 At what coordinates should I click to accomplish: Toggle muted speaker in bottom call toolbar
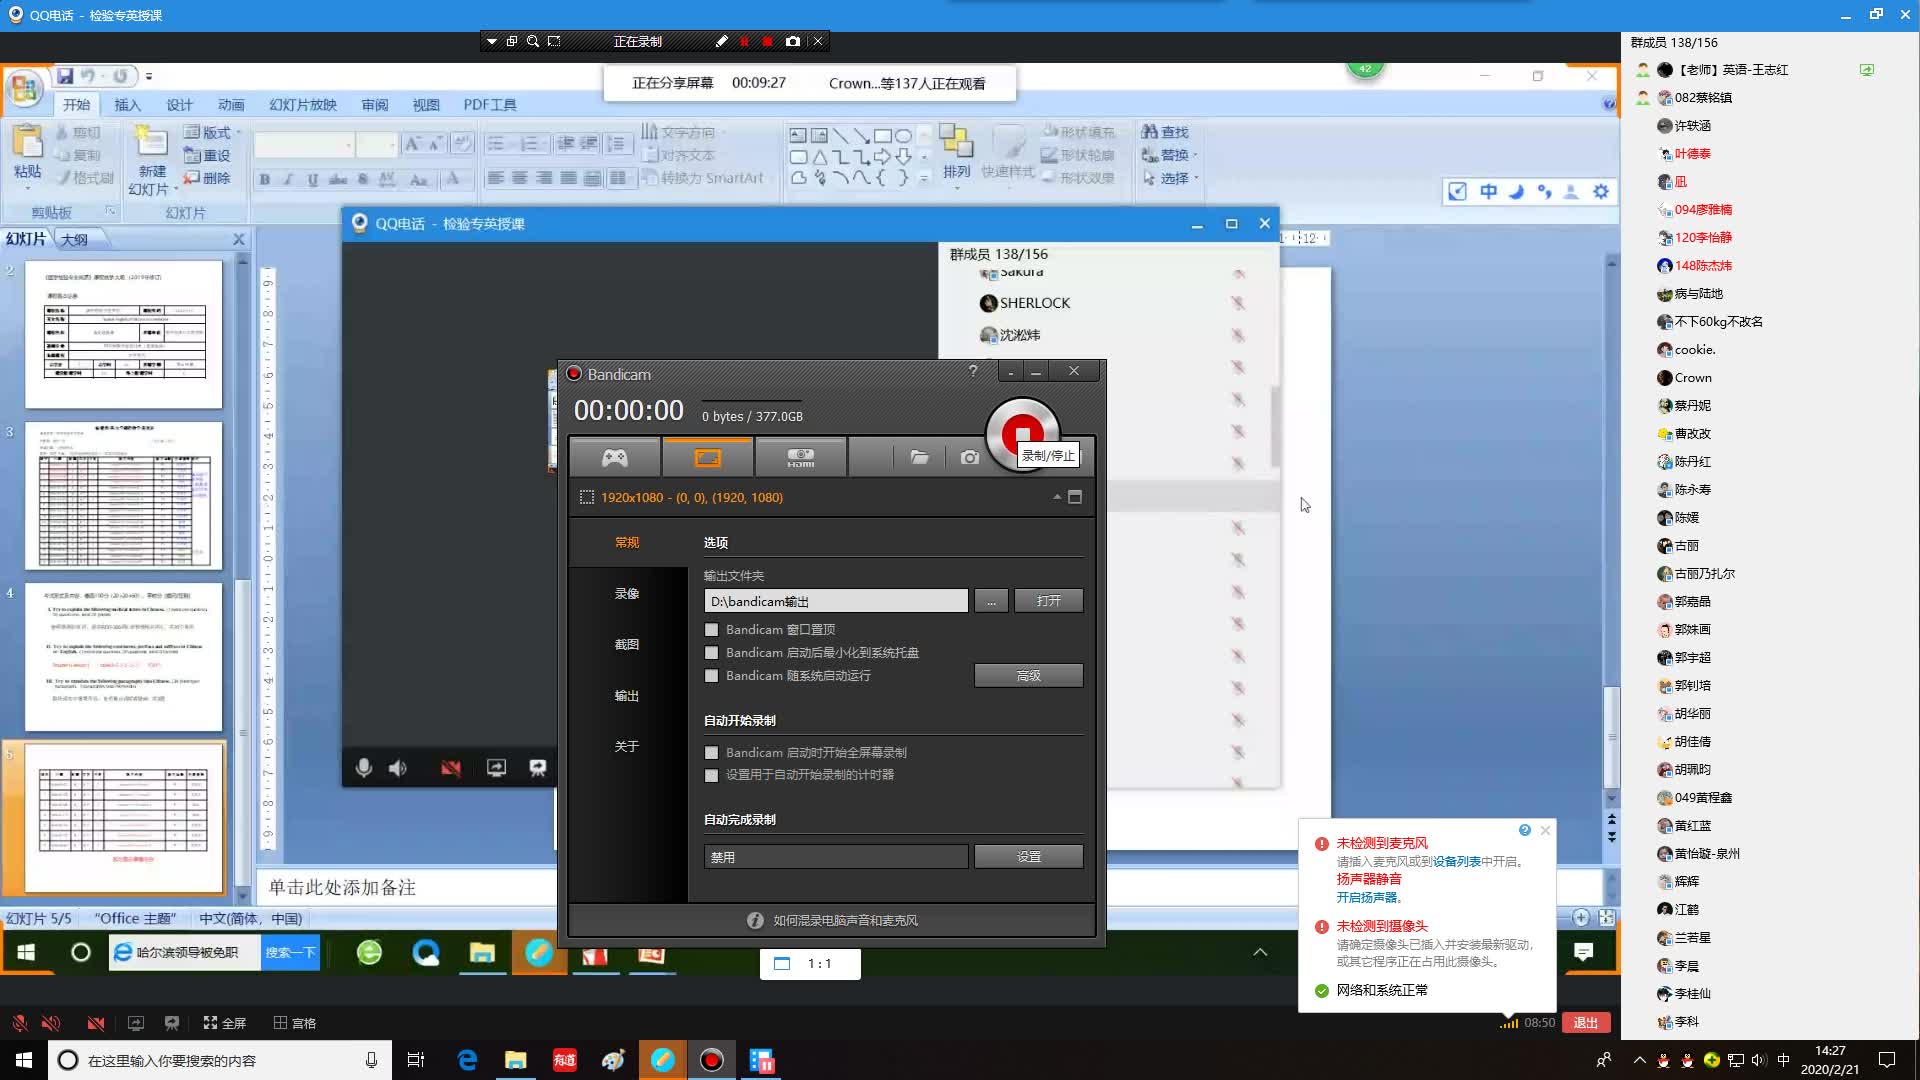(51, 1023)
